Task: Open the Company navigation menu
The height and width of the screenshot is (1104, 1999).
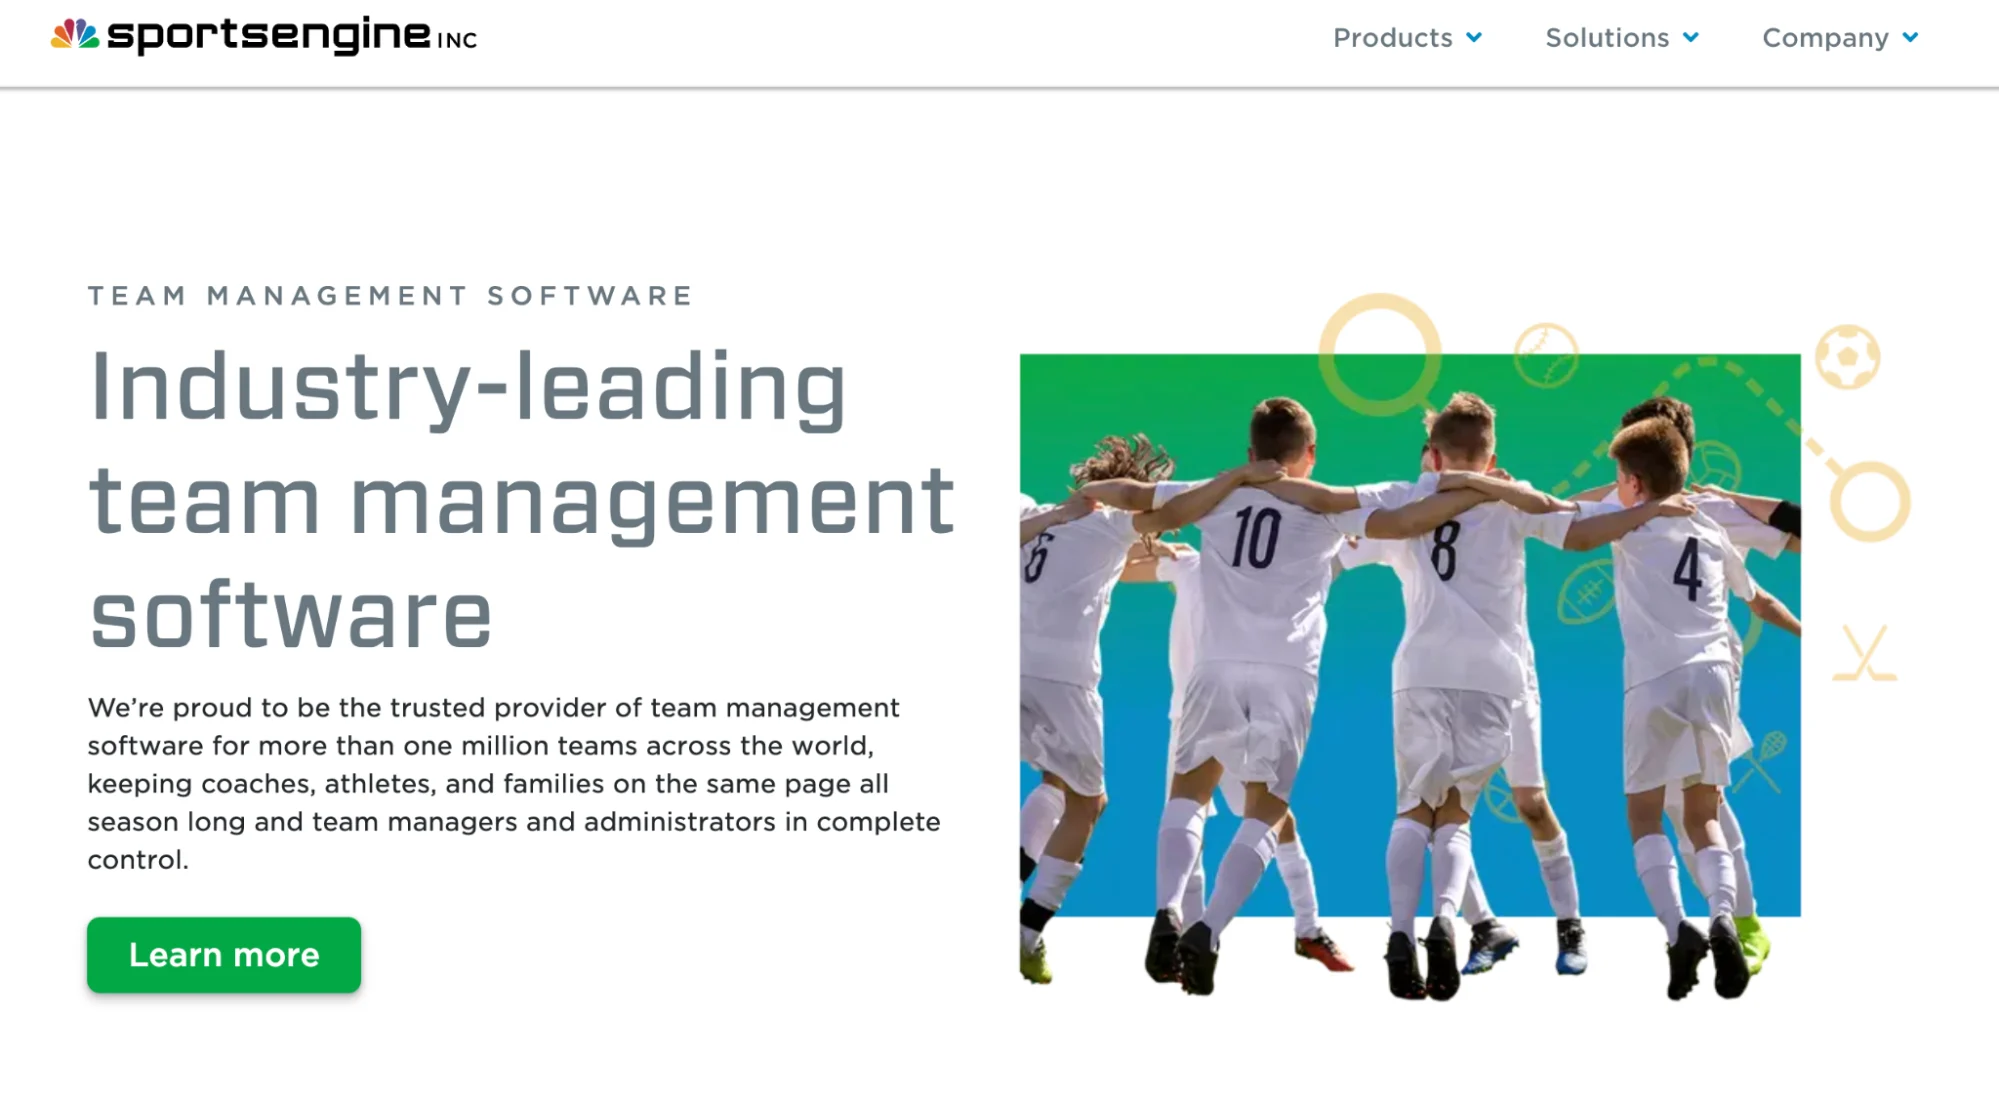Action: click(1827, 38)
